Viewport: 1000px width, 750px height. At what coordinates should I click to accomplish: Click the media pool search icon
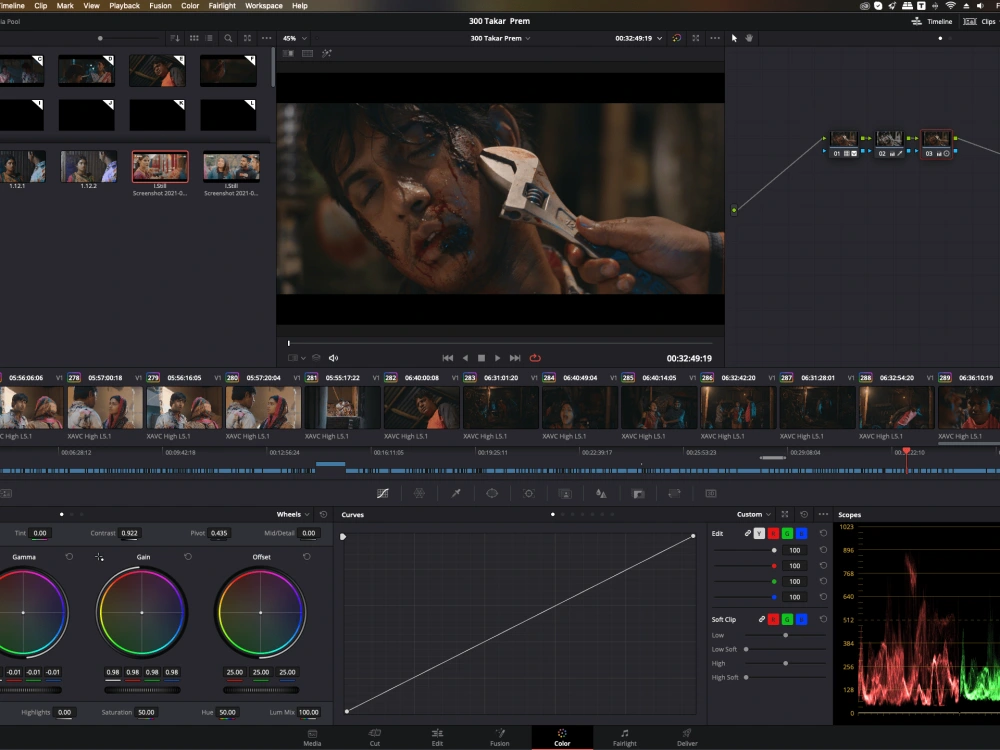pyautogui.click(x=228, y=38)
